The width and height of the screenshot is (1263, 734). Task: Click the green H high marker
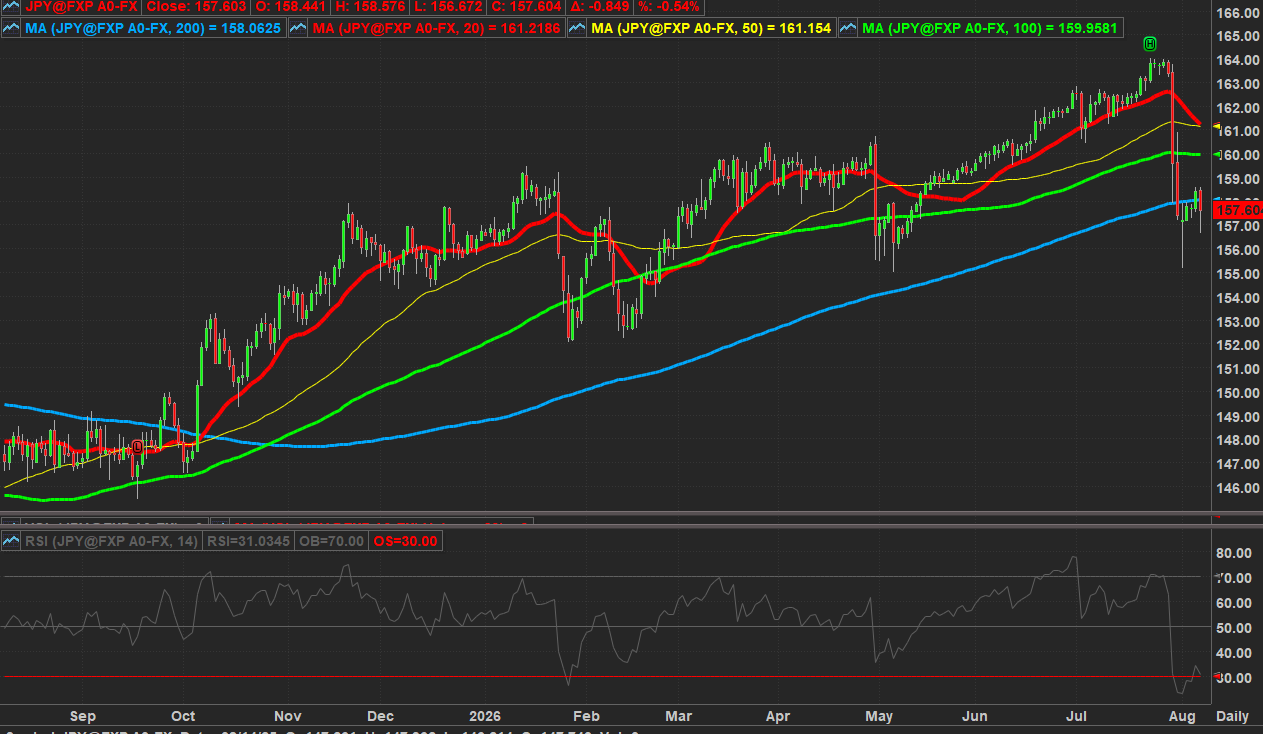(1150, 43)
